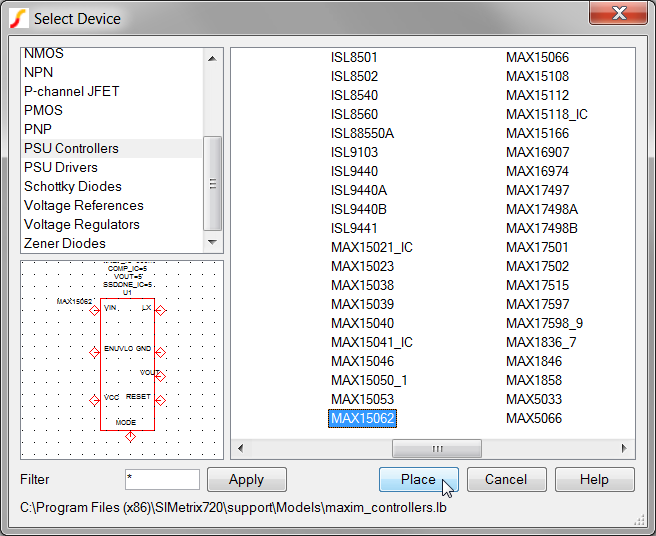Choose device ISL9441
The height and width of the screenshot is (536, 656).
354,228
